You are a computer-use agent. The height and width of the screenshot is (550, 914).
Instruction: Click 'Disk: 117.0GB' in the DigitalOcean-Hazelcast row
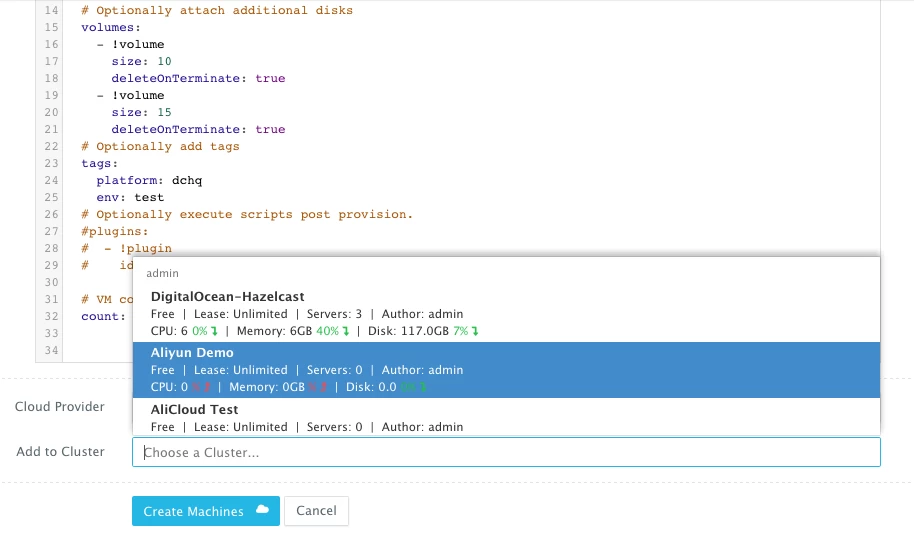(x=408, y=331)
